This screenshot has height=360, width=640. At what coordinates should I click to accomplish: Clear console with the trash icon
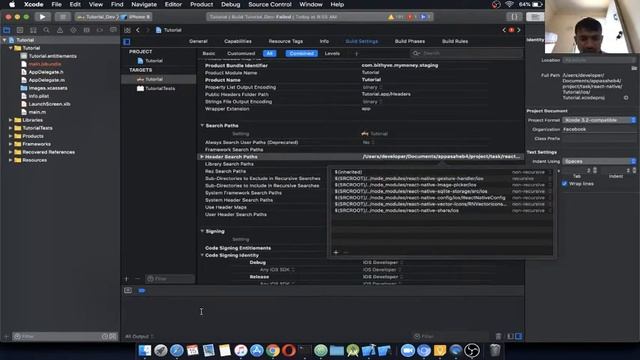(498, 336)
